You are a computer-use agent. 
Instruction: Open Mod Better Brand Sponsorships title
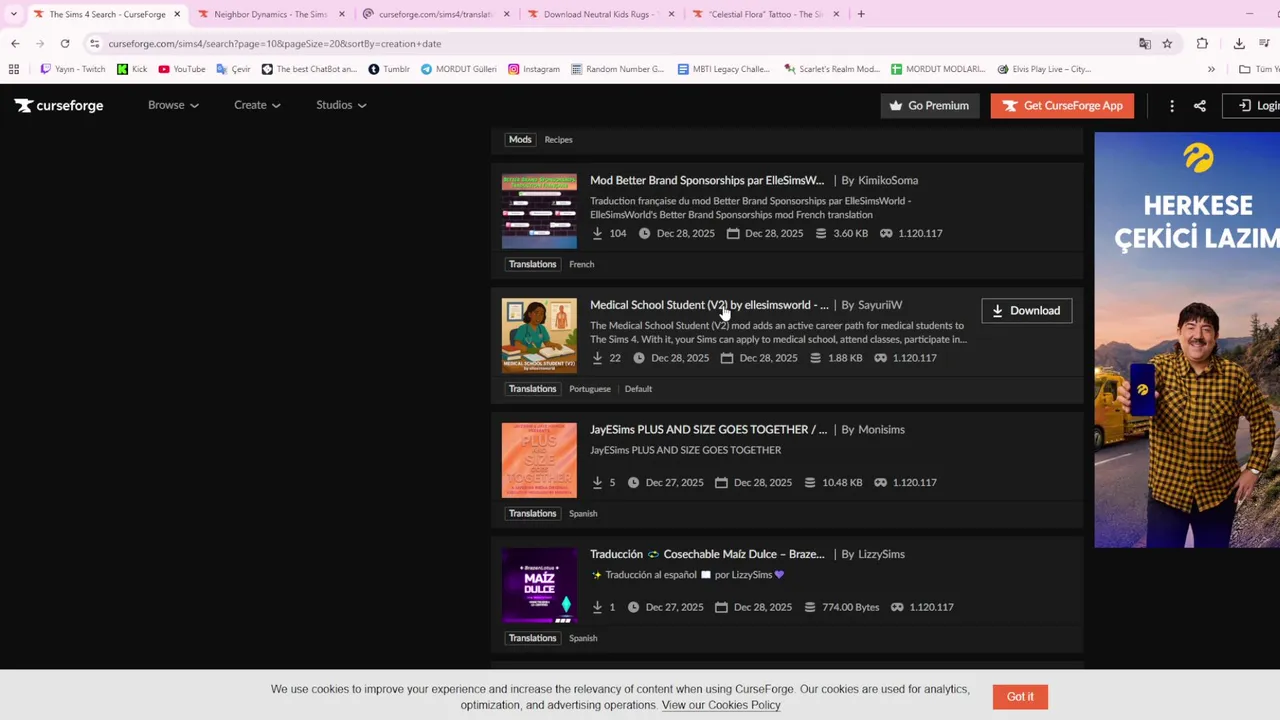[707, 180]
